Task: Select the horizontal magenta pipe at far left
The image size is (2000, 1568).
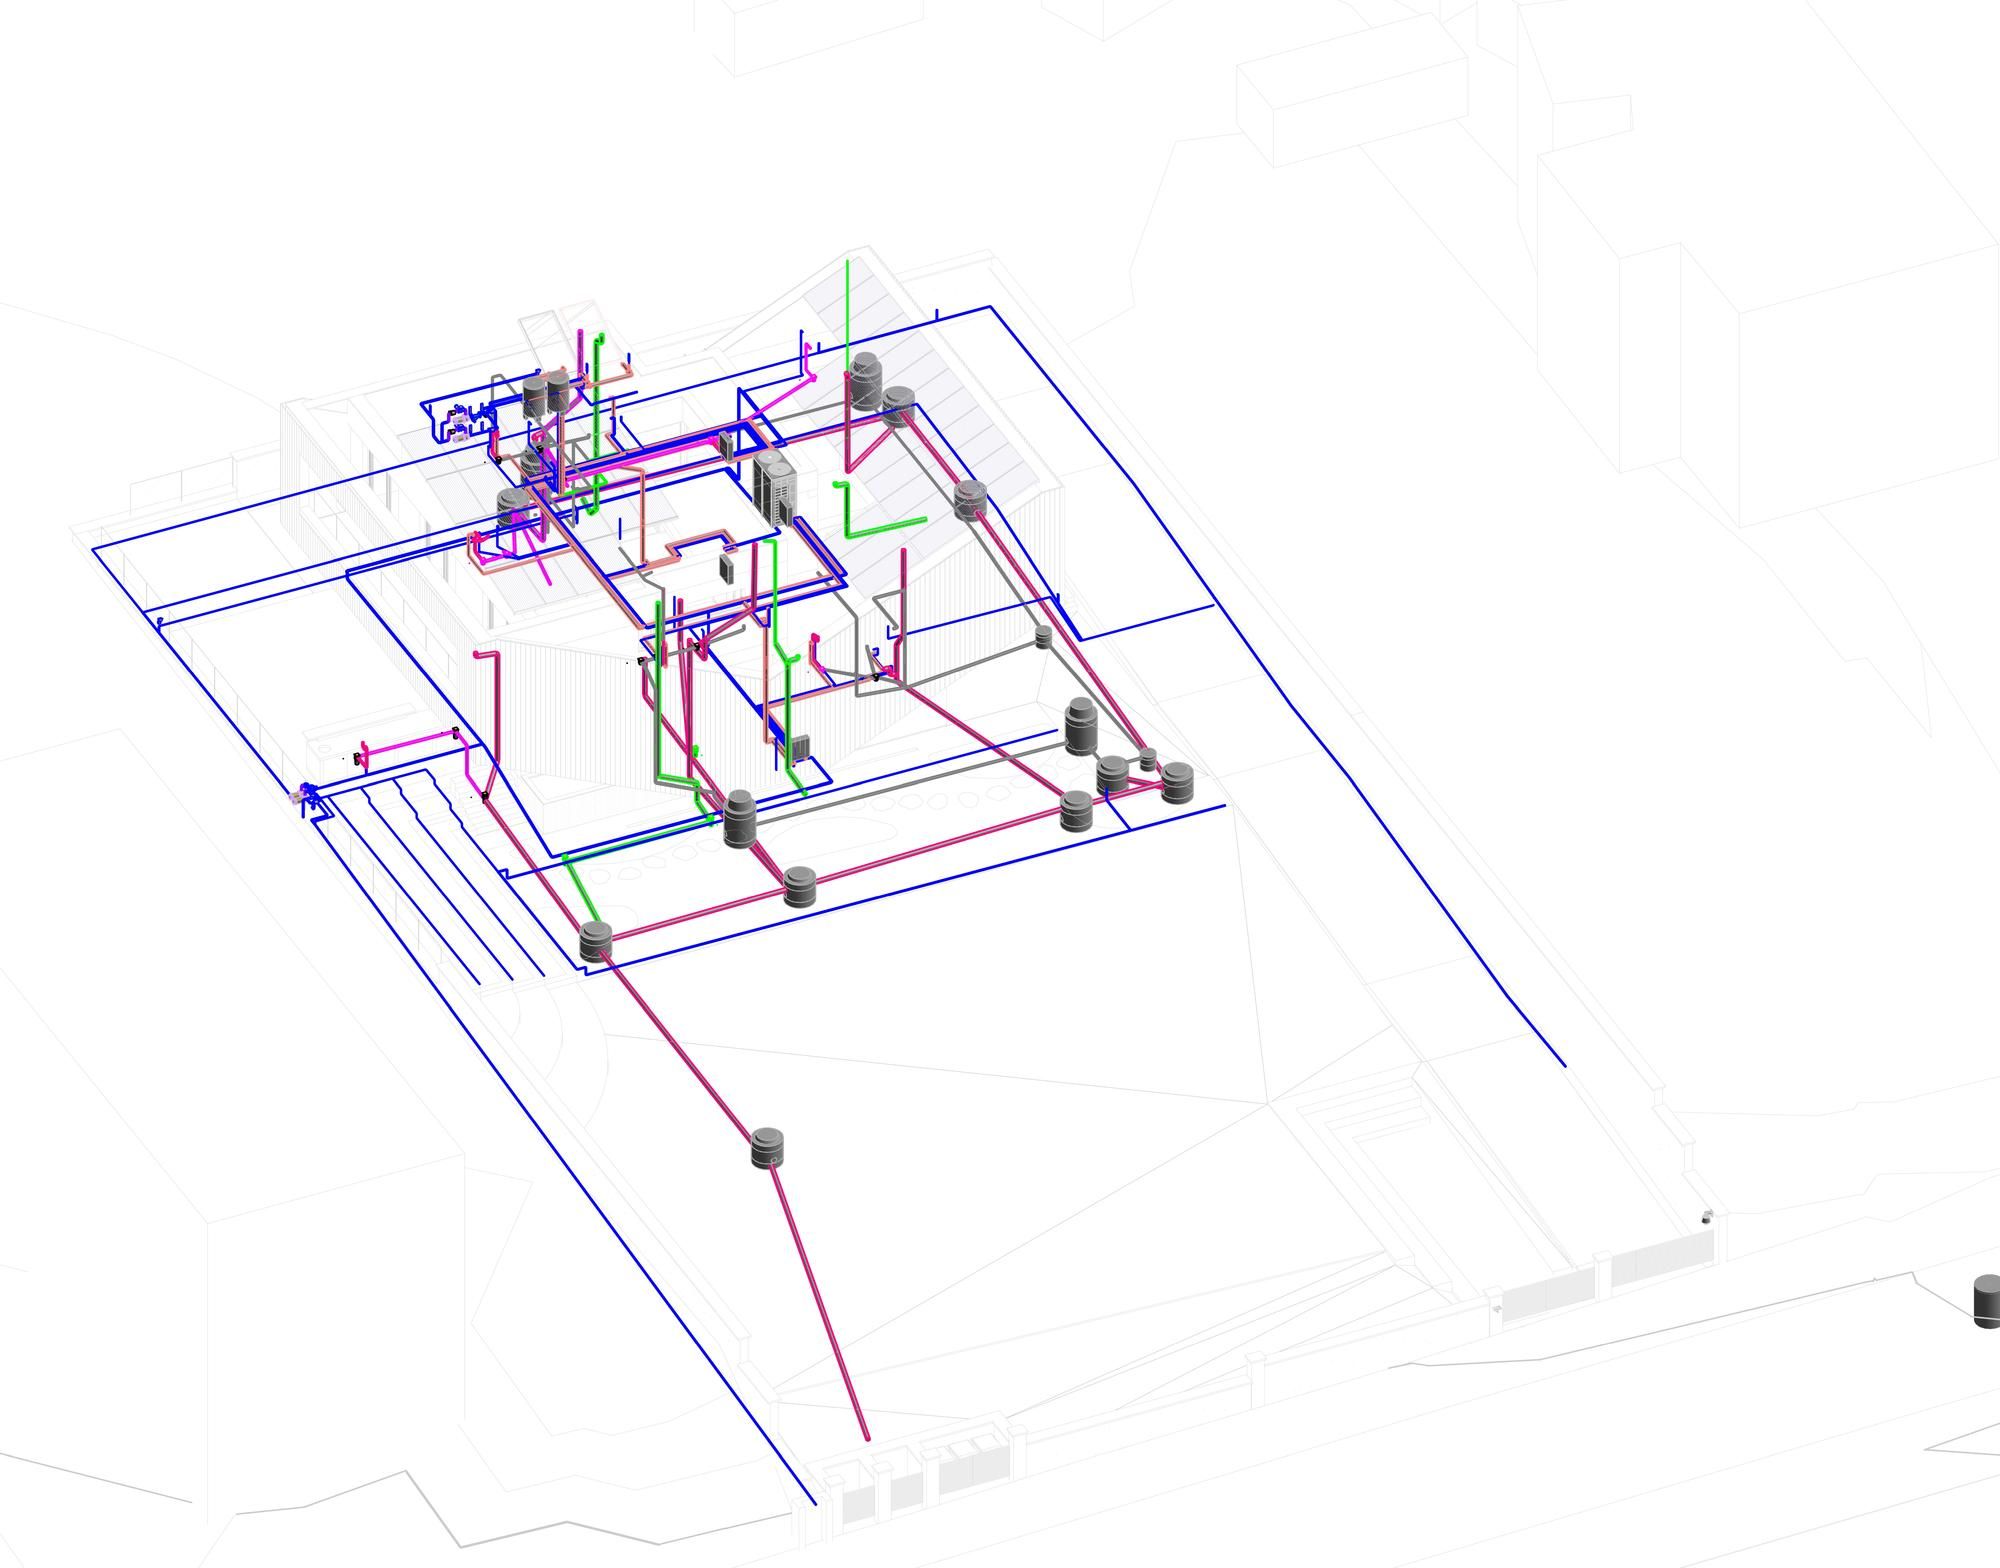Action: tap(410, 740)
